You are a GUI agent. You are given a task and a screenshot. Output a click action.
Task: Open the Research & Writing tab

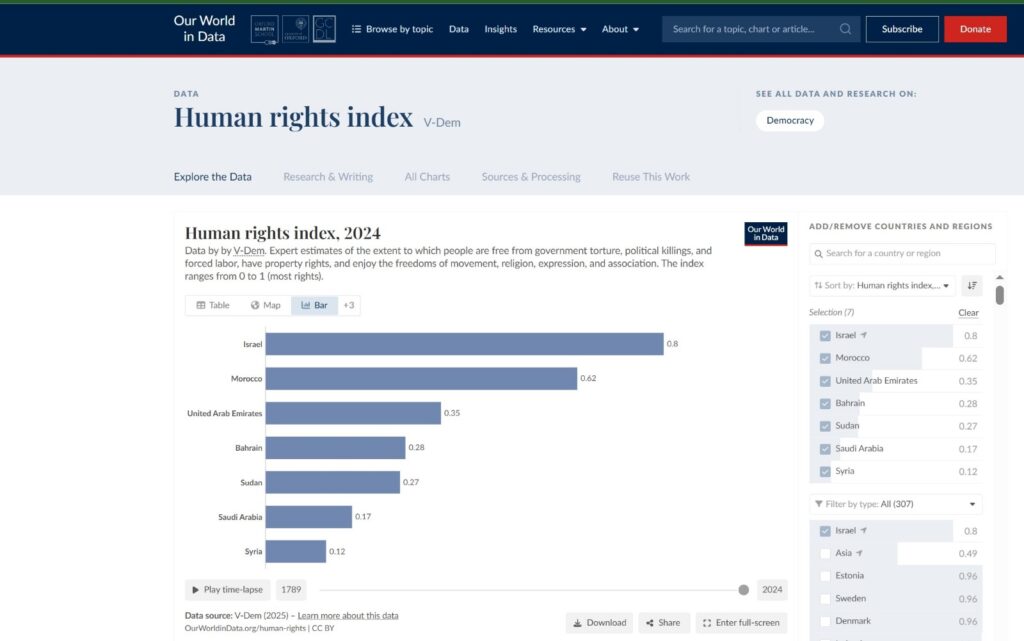pos(328,177)
